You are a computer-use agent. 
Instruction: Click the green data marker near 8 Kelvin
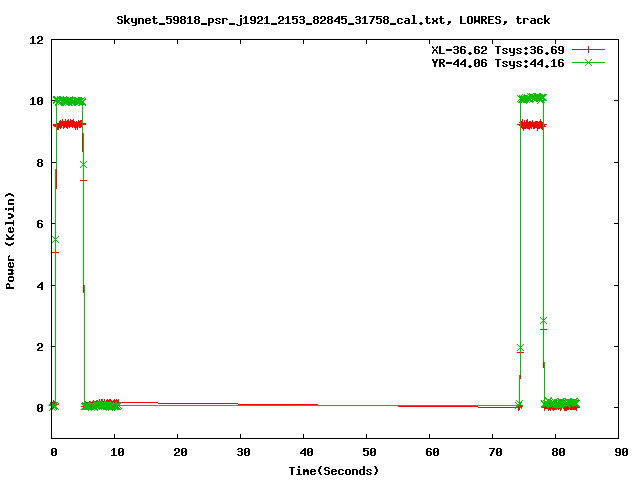(x=83, y=165)
